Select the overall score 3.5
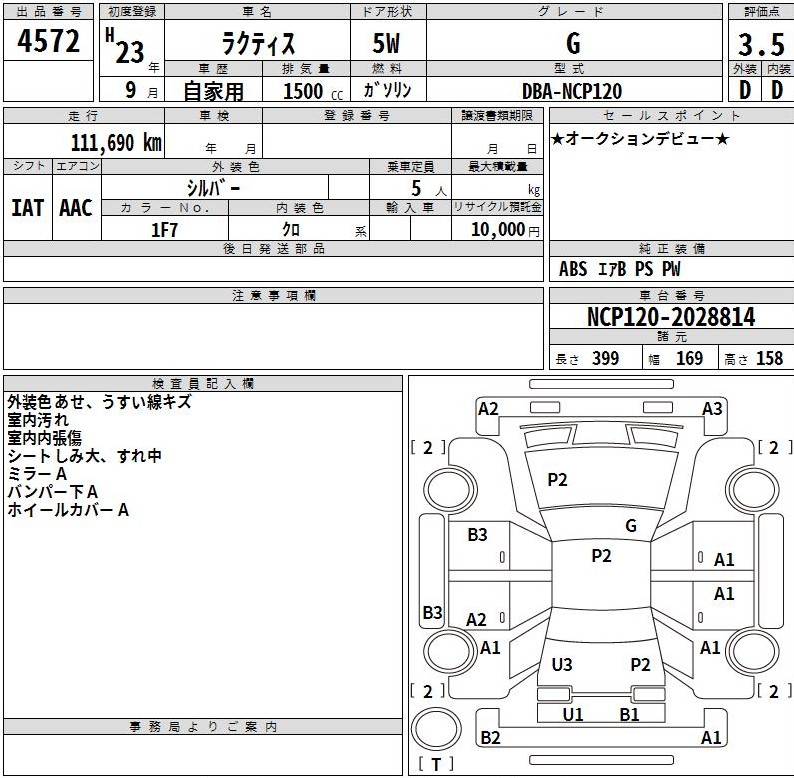Image resolution: width=794 pixels, height=778 pixels. tap(761, 45)
